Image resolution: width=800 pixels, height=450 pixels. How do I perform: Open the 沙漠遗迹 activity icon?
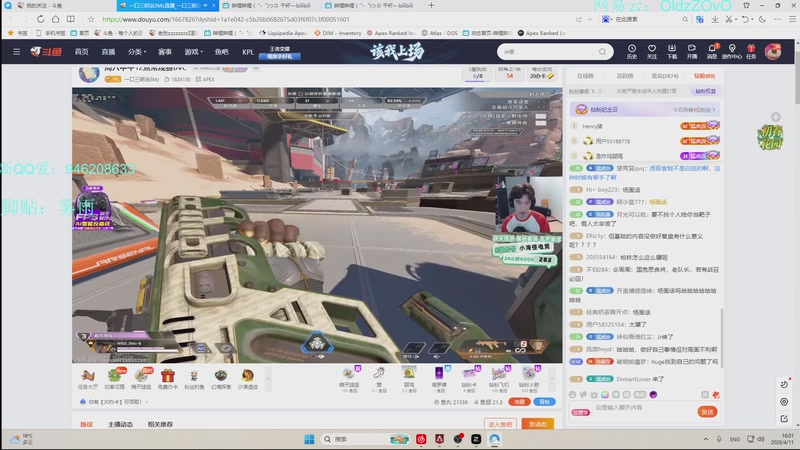(247, 379)
